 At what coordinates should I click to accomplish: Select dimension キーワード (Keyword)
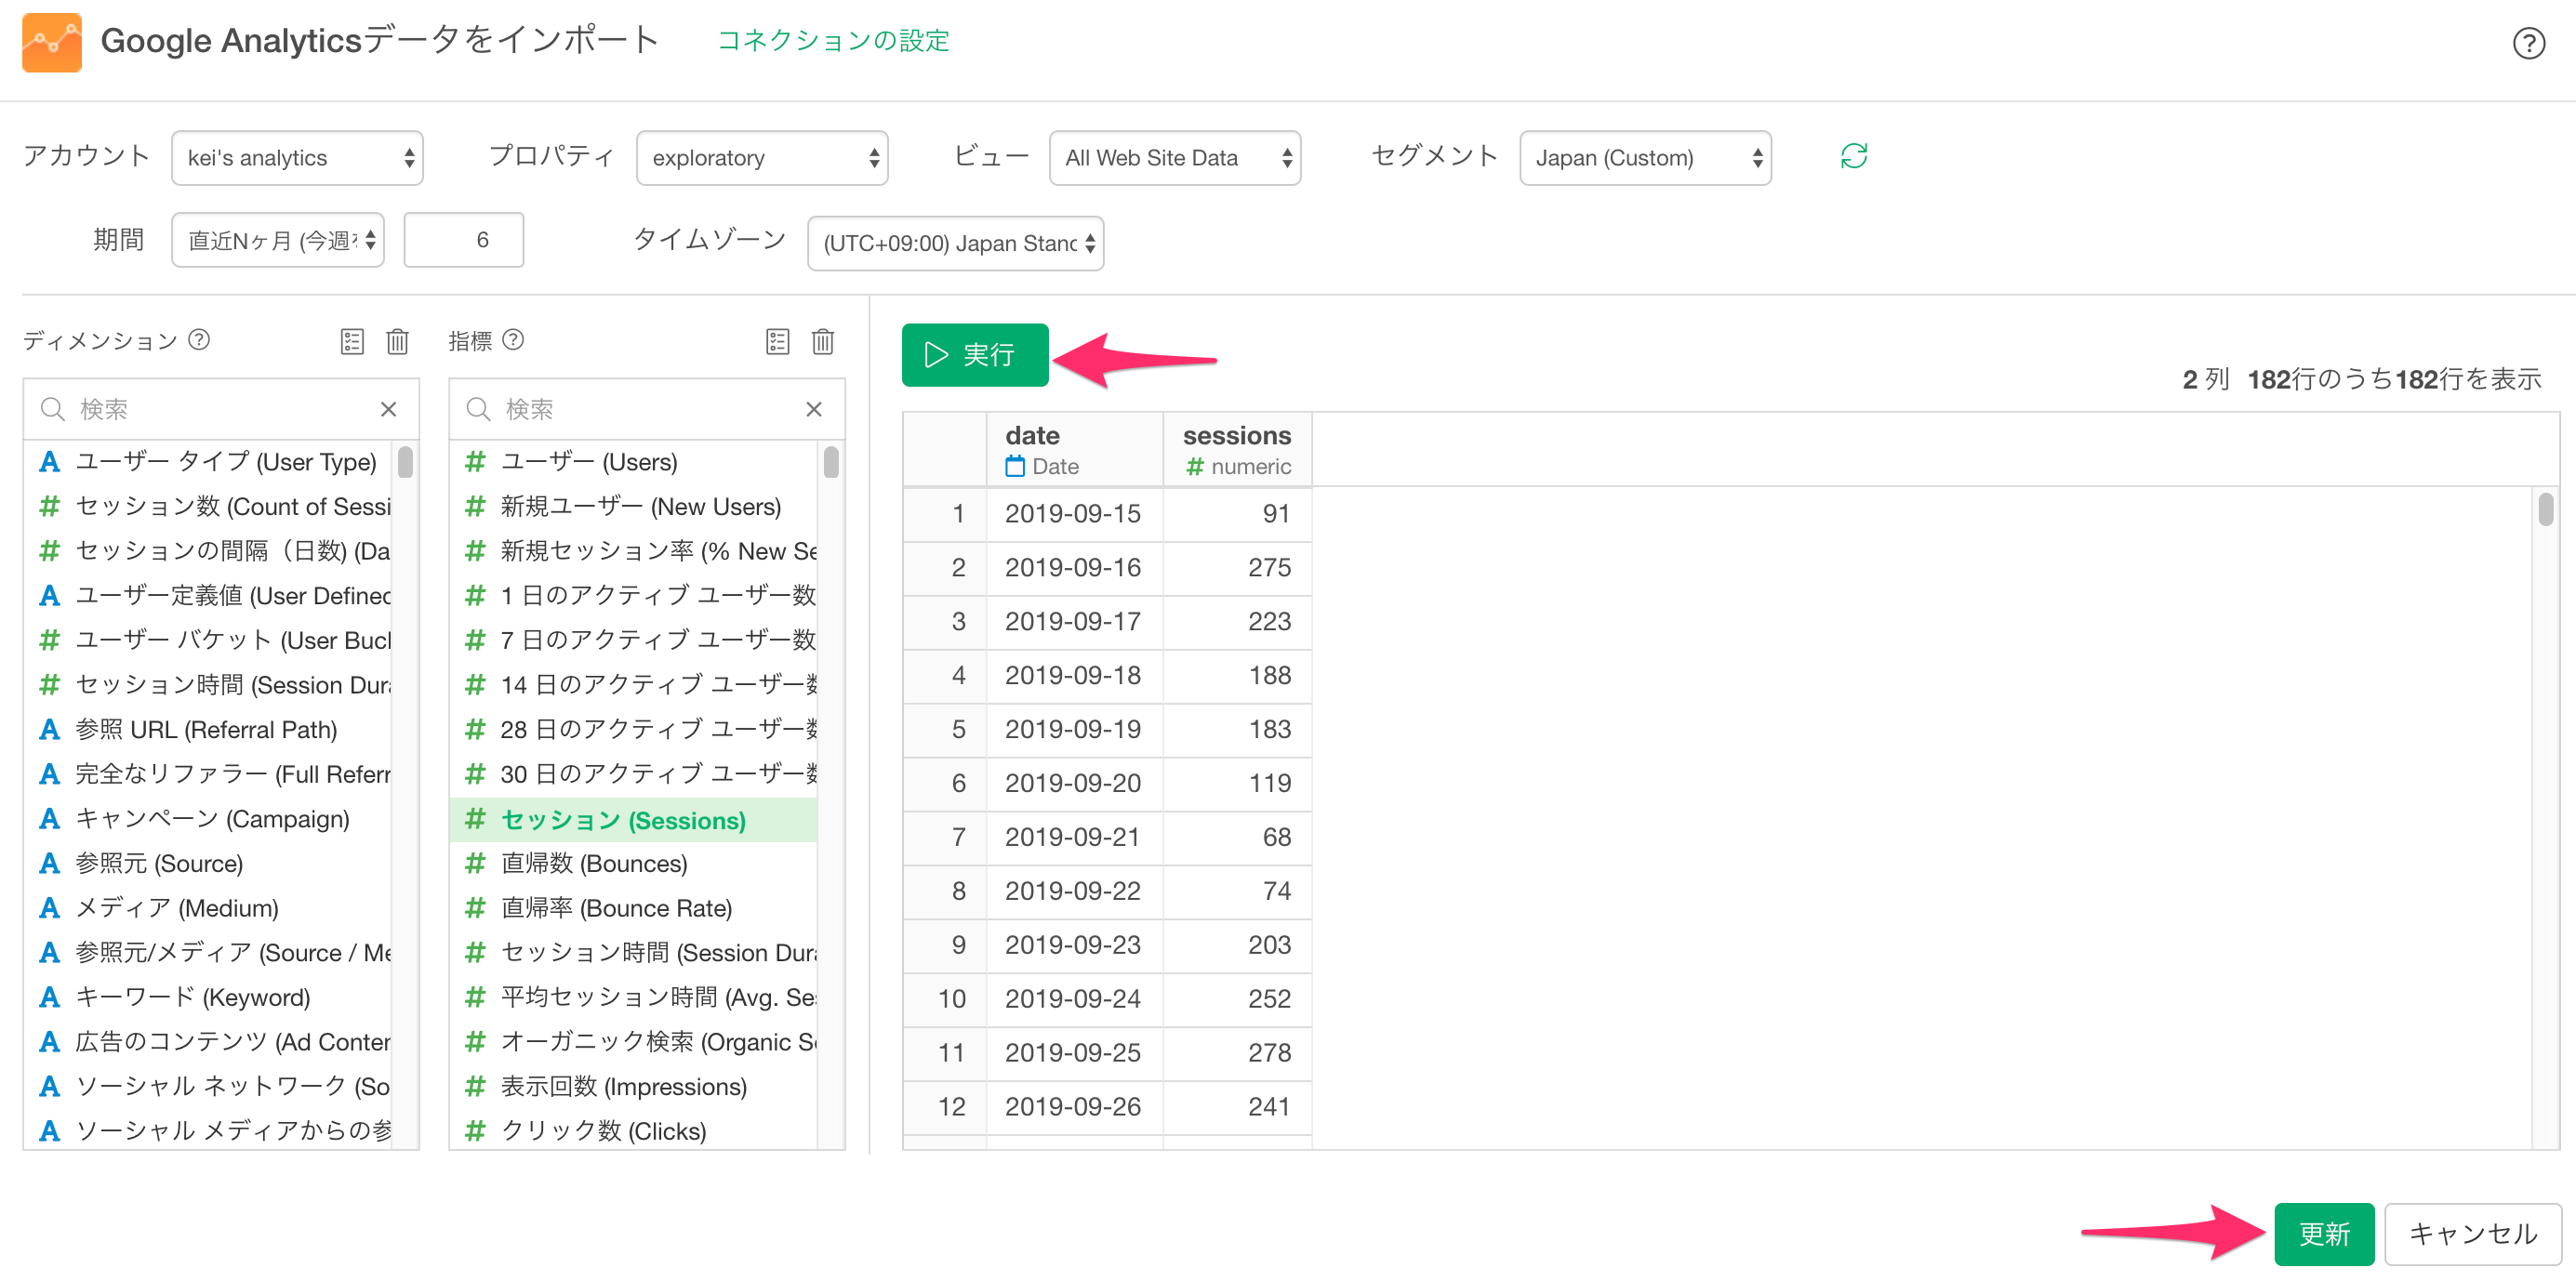[x=210, y=997]
